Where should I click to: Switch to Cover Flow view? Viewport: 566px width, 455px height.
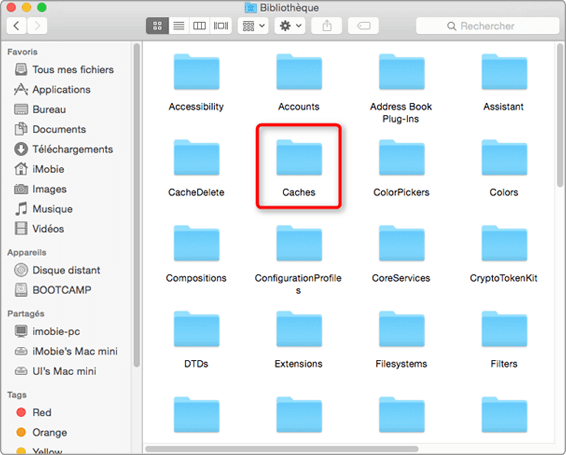(221, 26)
